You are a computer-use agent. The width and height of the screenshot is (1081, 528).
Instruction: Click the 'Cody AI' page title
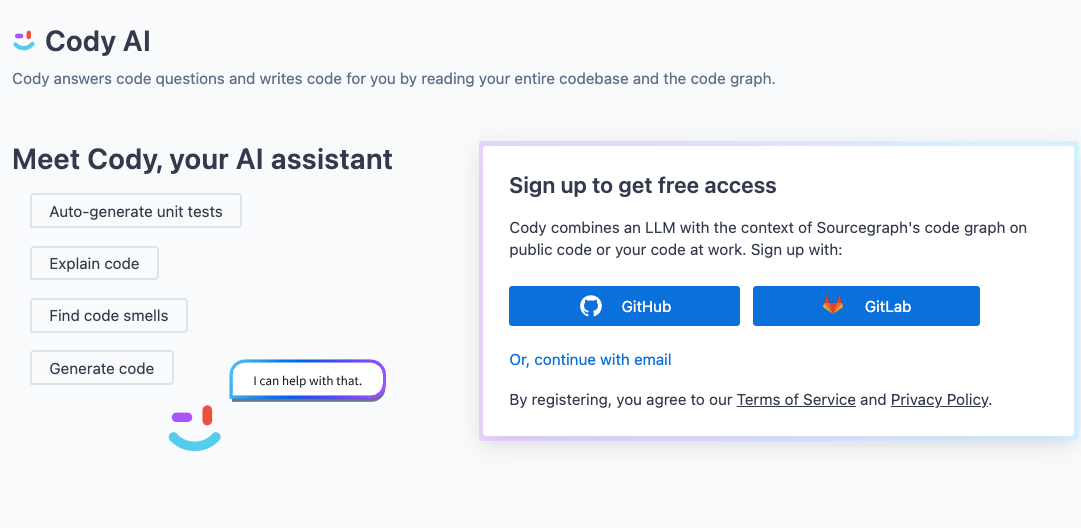pyautogui.click(x=97, y=41)
